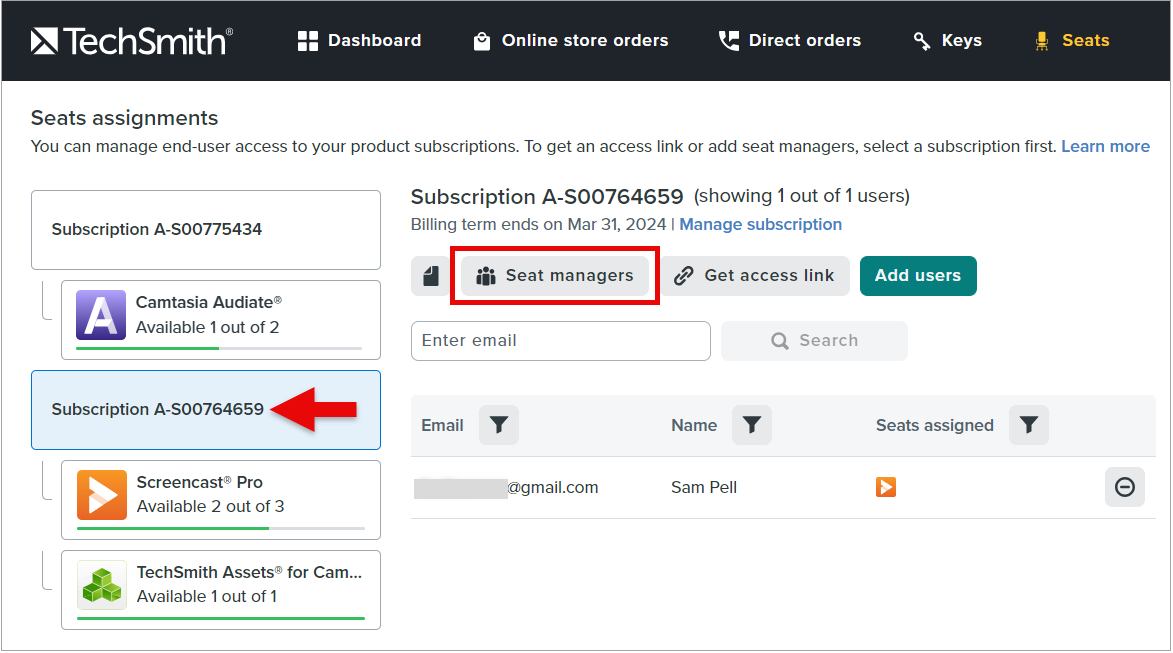Focus the Enter email field

[x=560, y=340]
